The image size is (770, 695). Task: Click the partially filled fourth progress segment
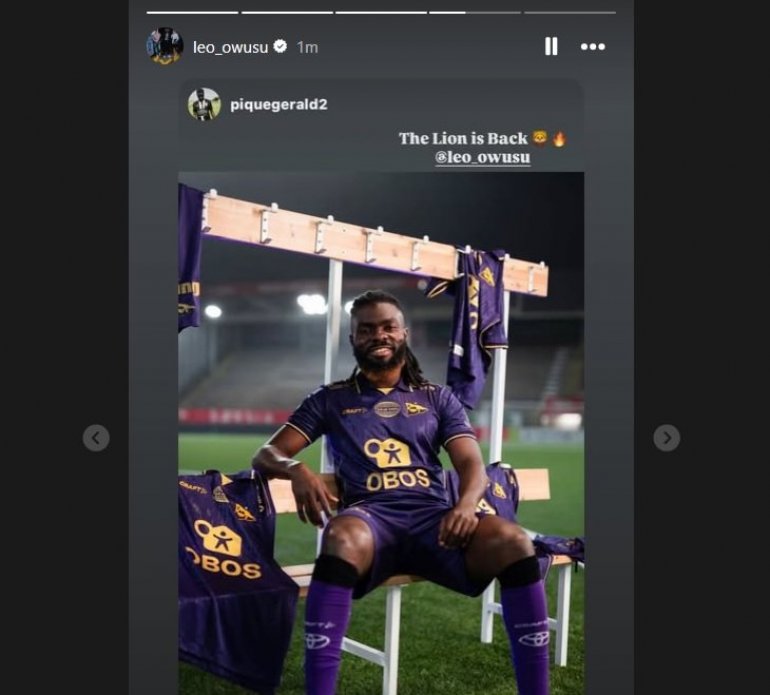point(475,12)
